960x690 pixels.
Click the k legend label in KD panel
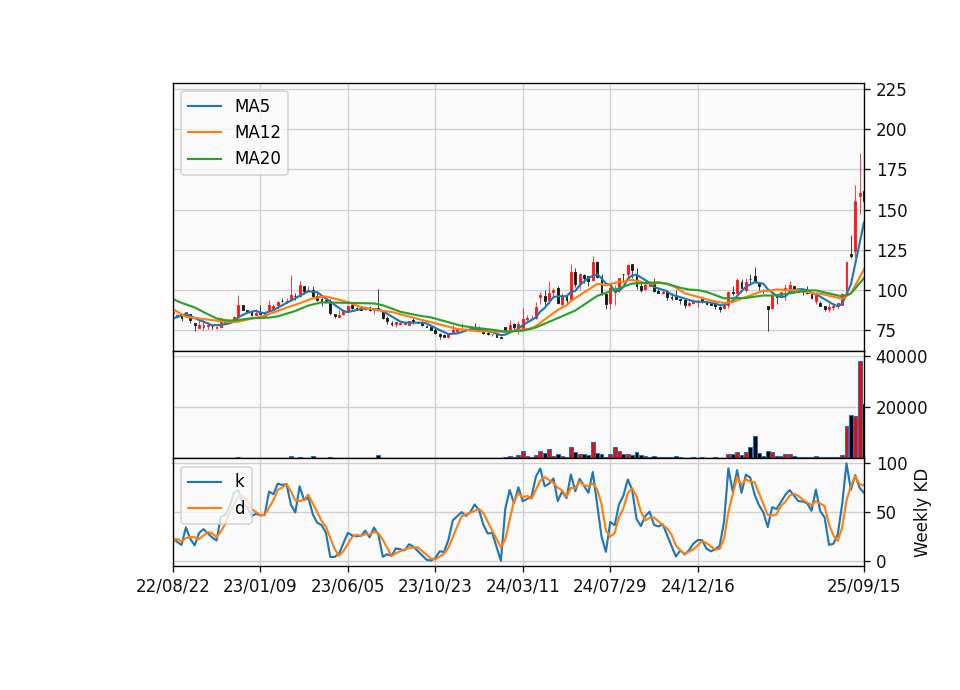[x=239, y=481]
